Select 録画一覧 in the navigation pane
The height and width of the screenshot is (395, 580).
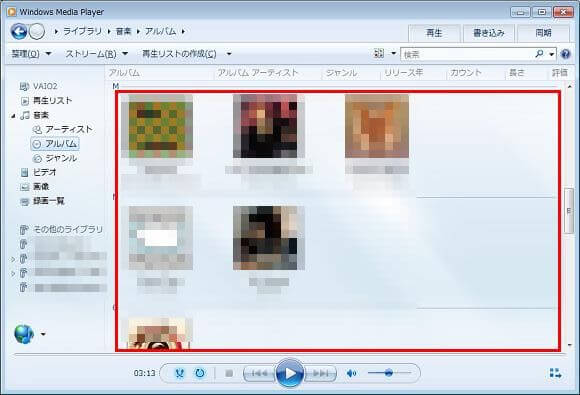tap(48, 201)
